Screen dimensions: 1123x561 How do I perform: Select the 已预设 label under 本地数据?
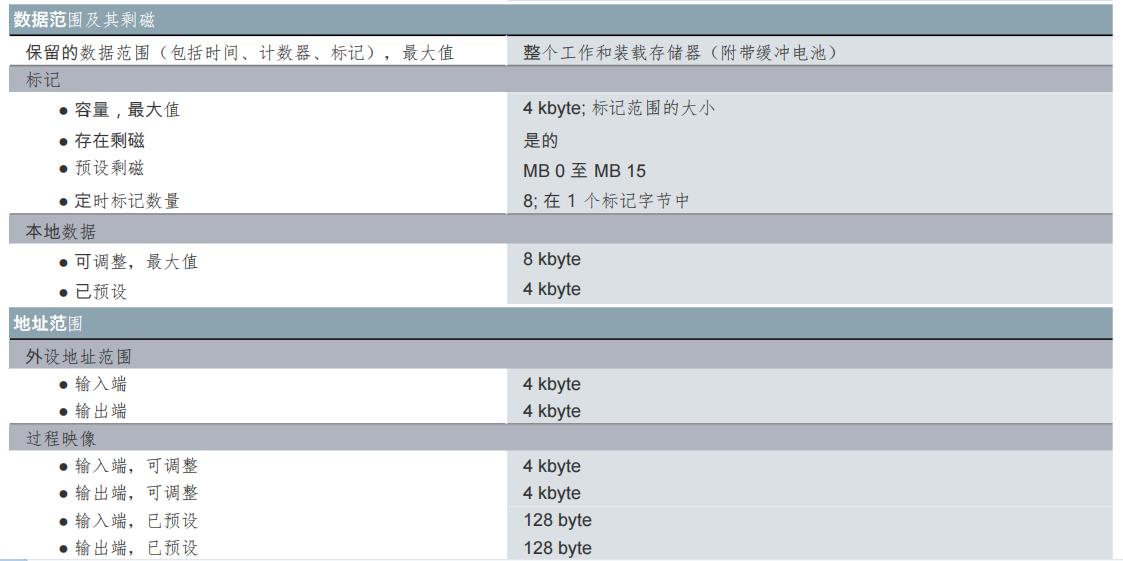101,292
